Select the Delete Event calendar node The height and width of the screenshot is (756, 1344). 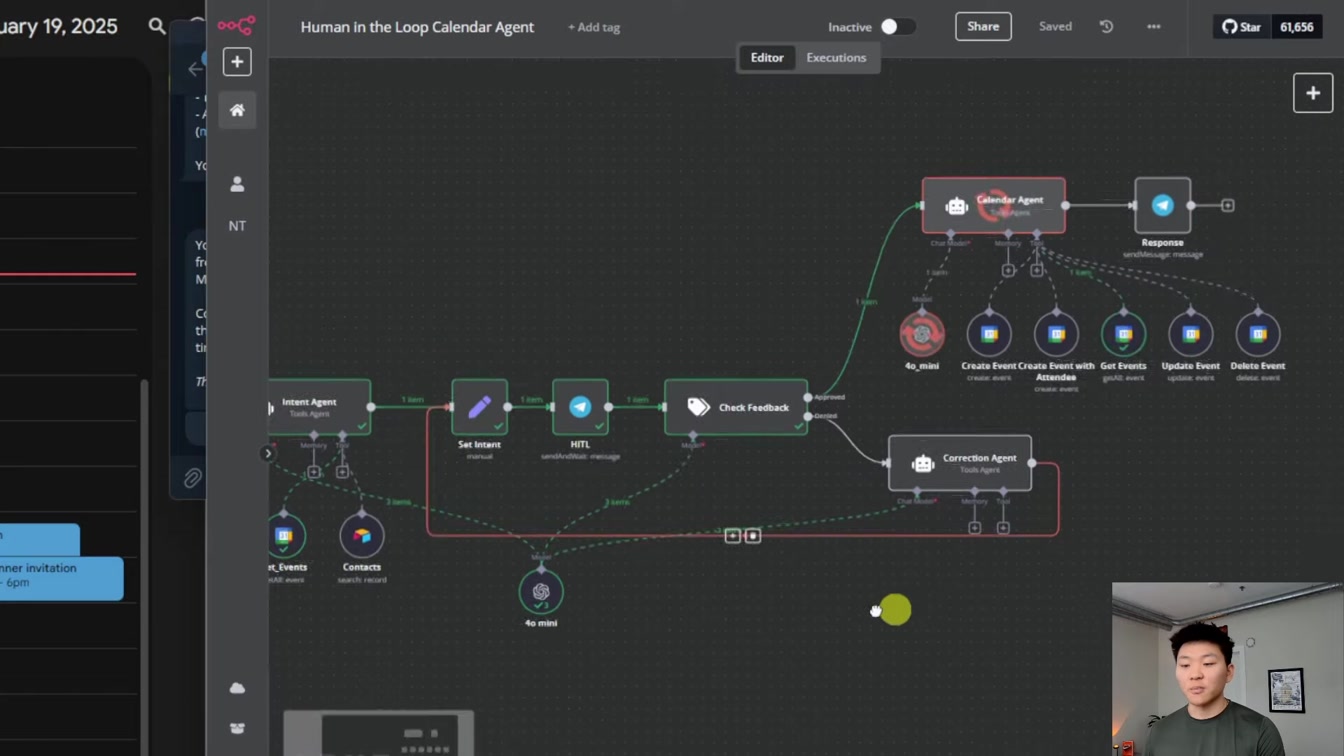[x=1258, y=334]
